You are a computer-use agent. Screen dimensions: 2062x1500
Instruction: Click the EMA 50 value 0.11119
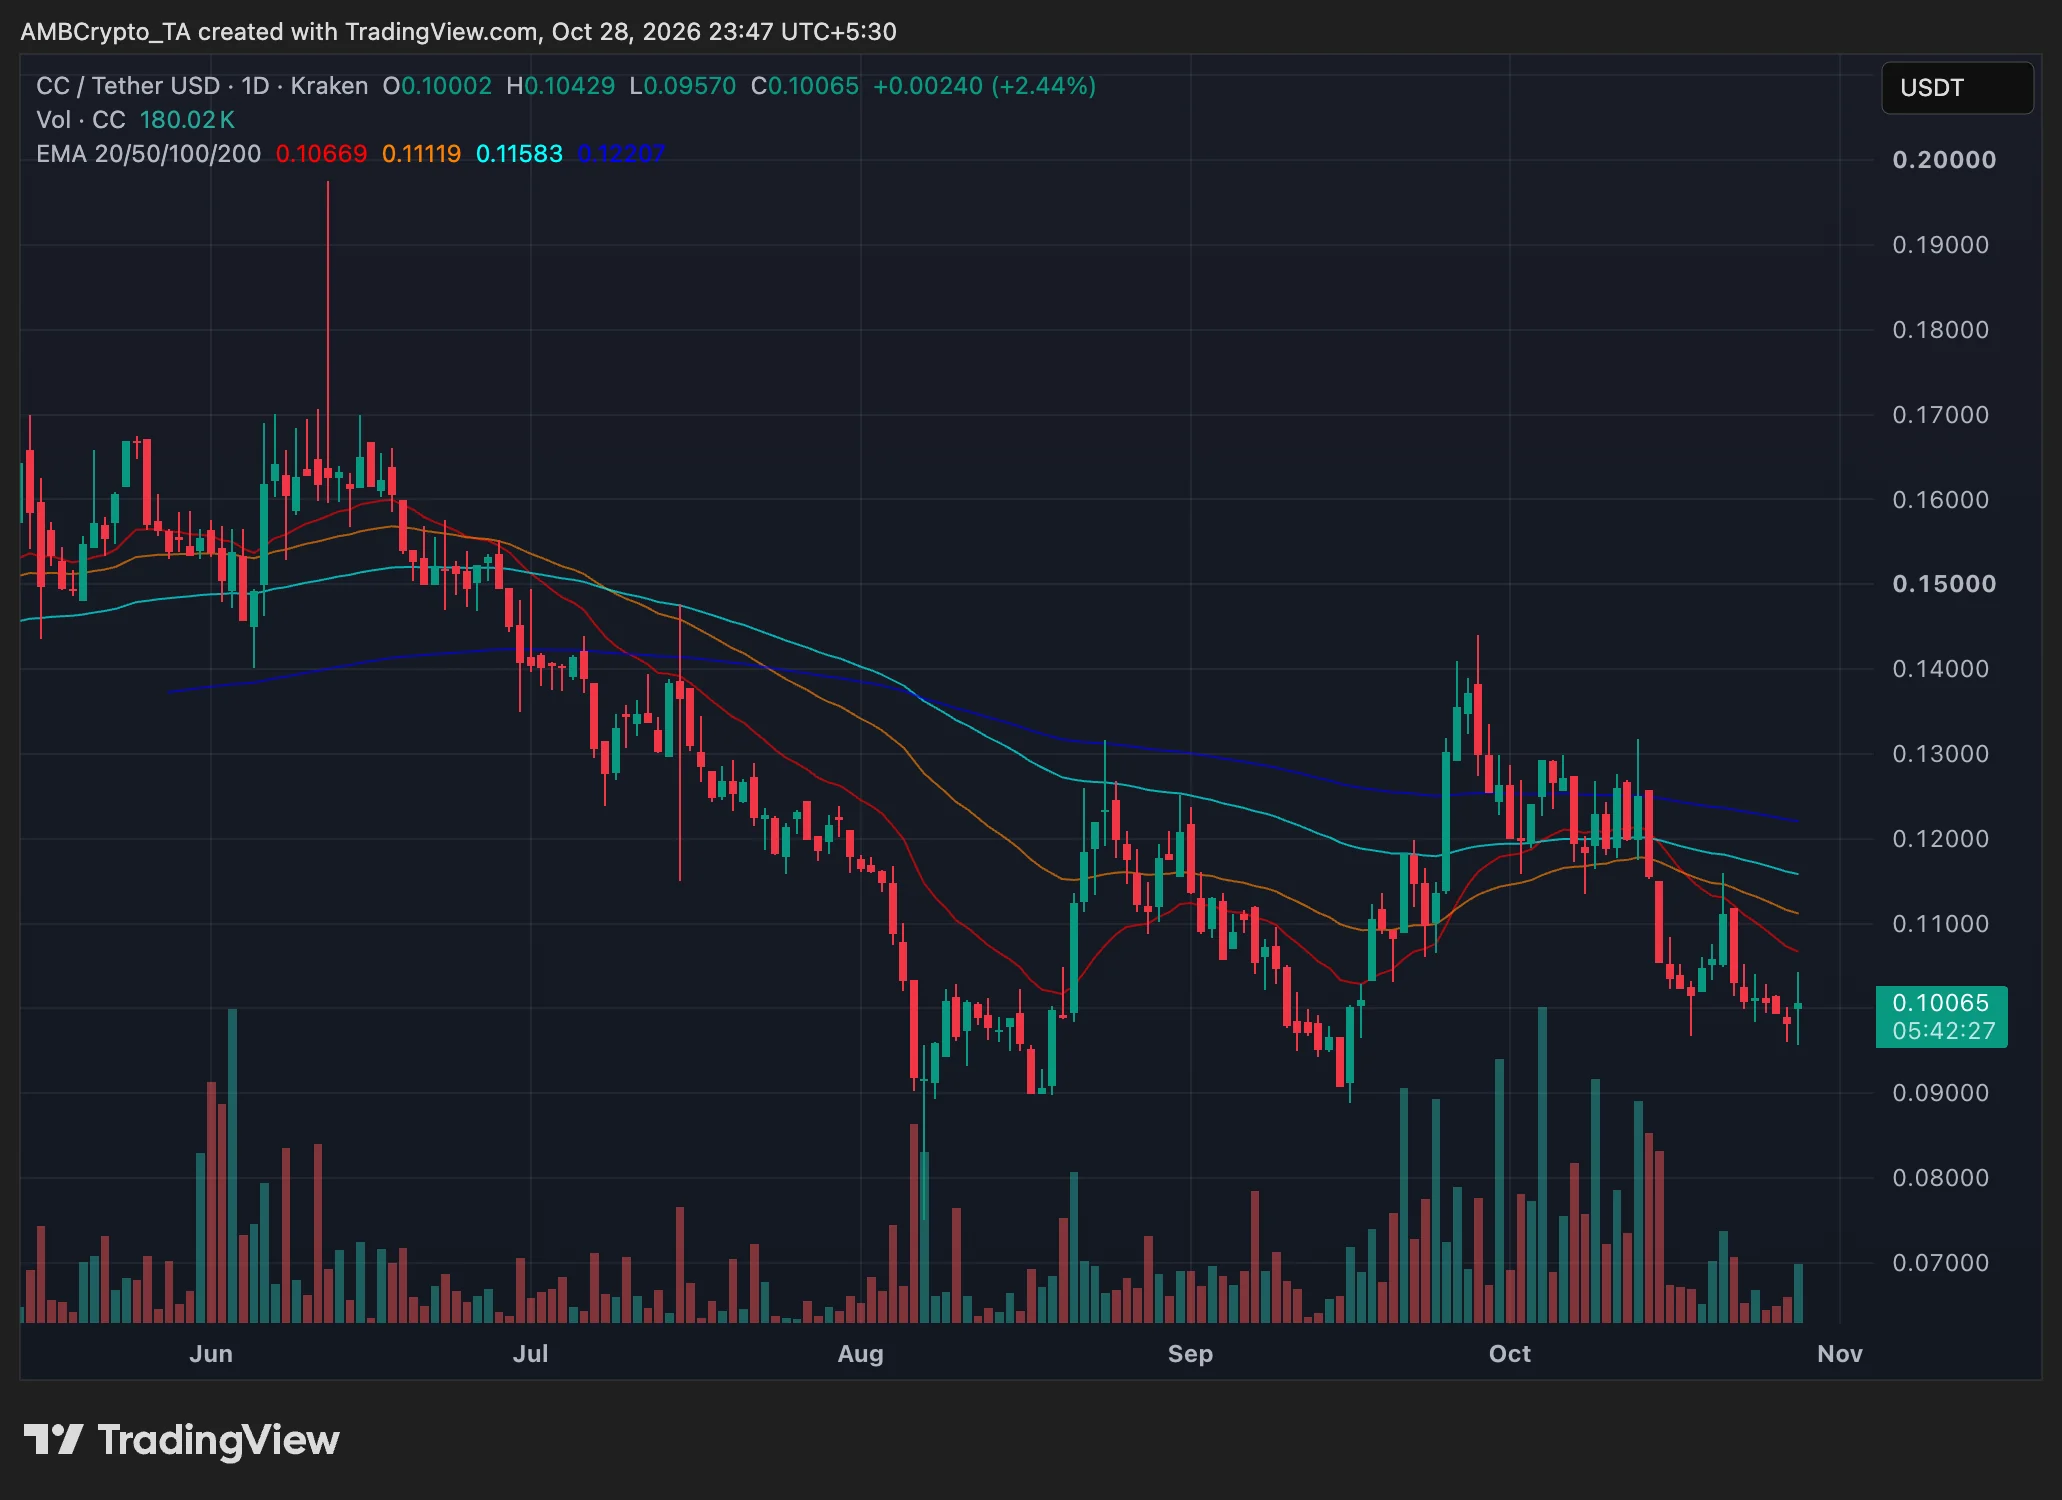[422, 154]
